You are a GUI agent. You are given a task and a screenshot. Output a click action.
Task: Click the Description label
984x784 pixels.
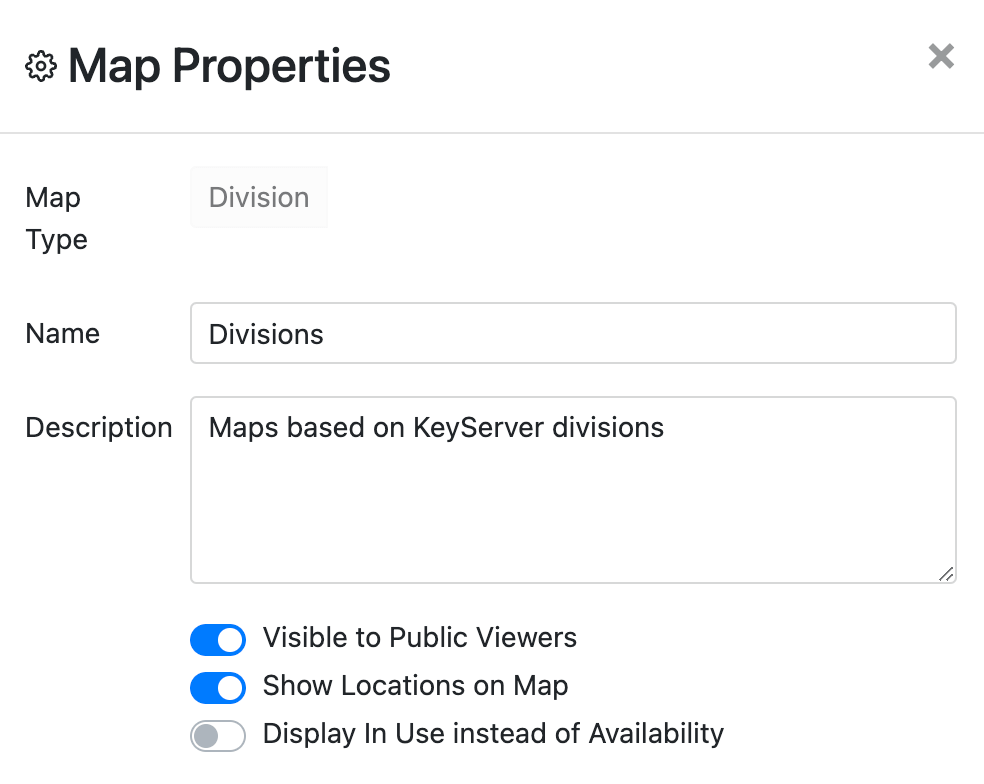coord(98,427)
